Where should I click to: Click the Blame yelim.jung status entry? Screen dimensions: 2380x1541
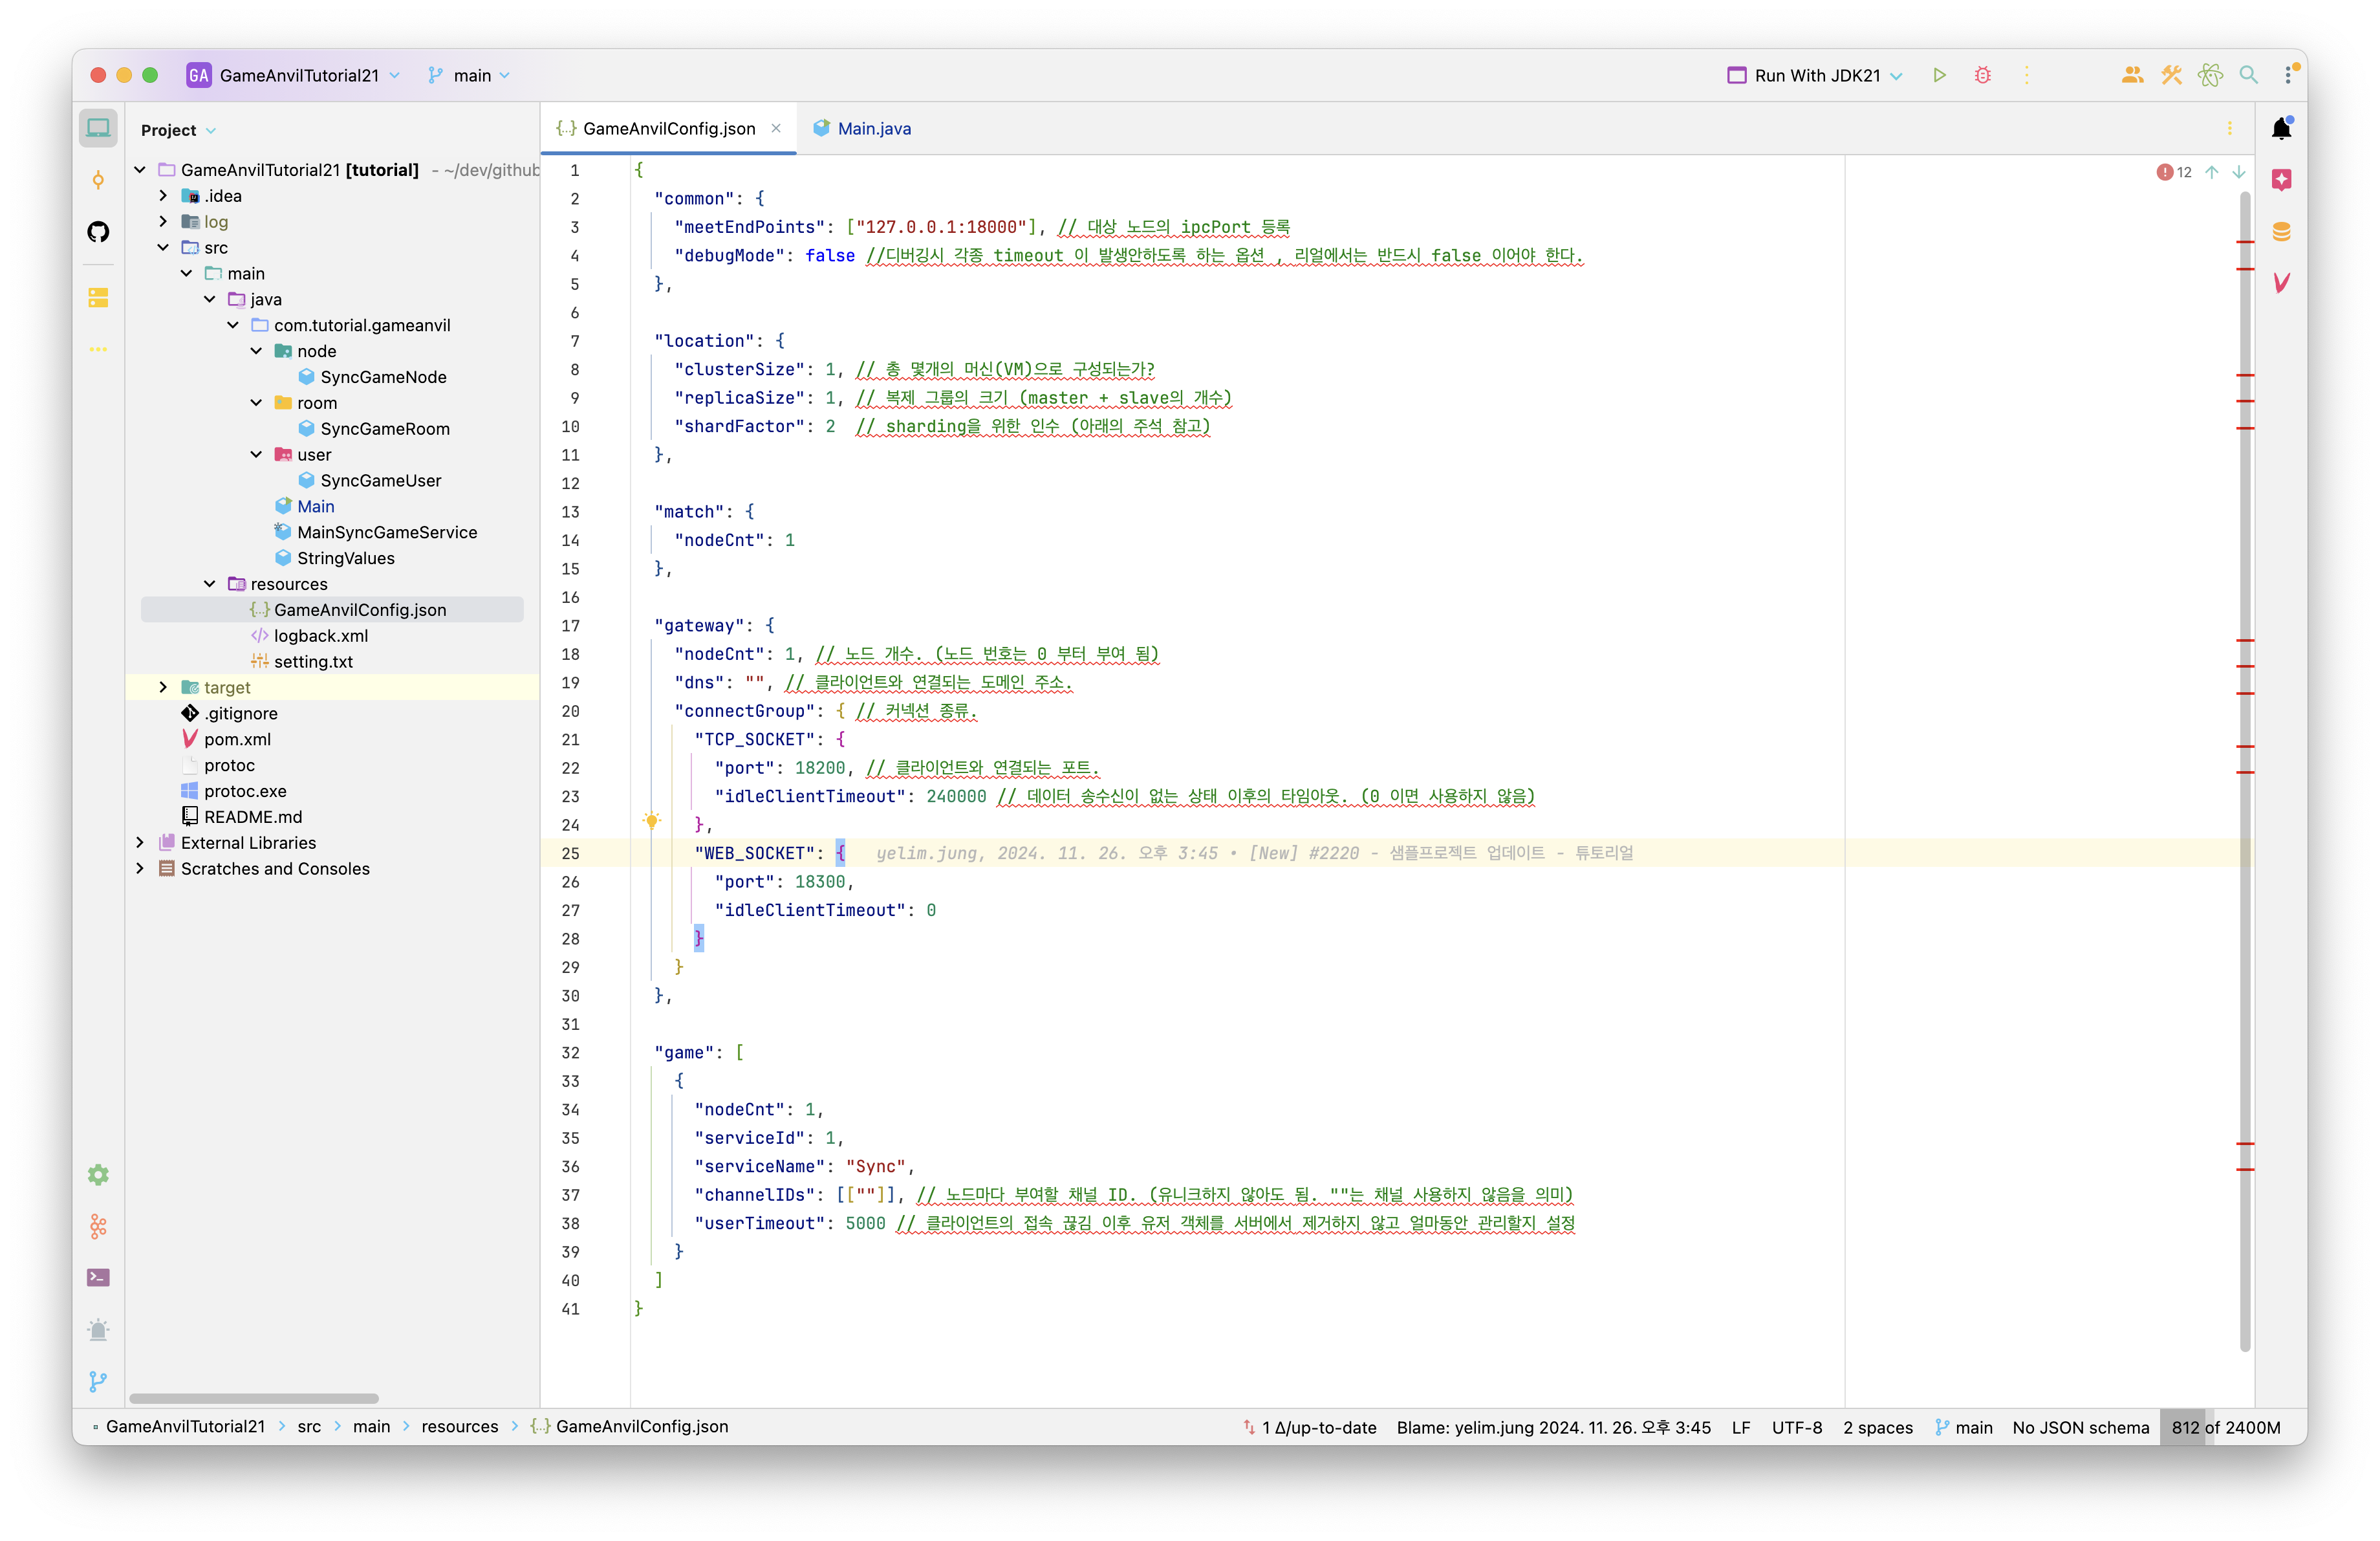pos(1553,1427)
